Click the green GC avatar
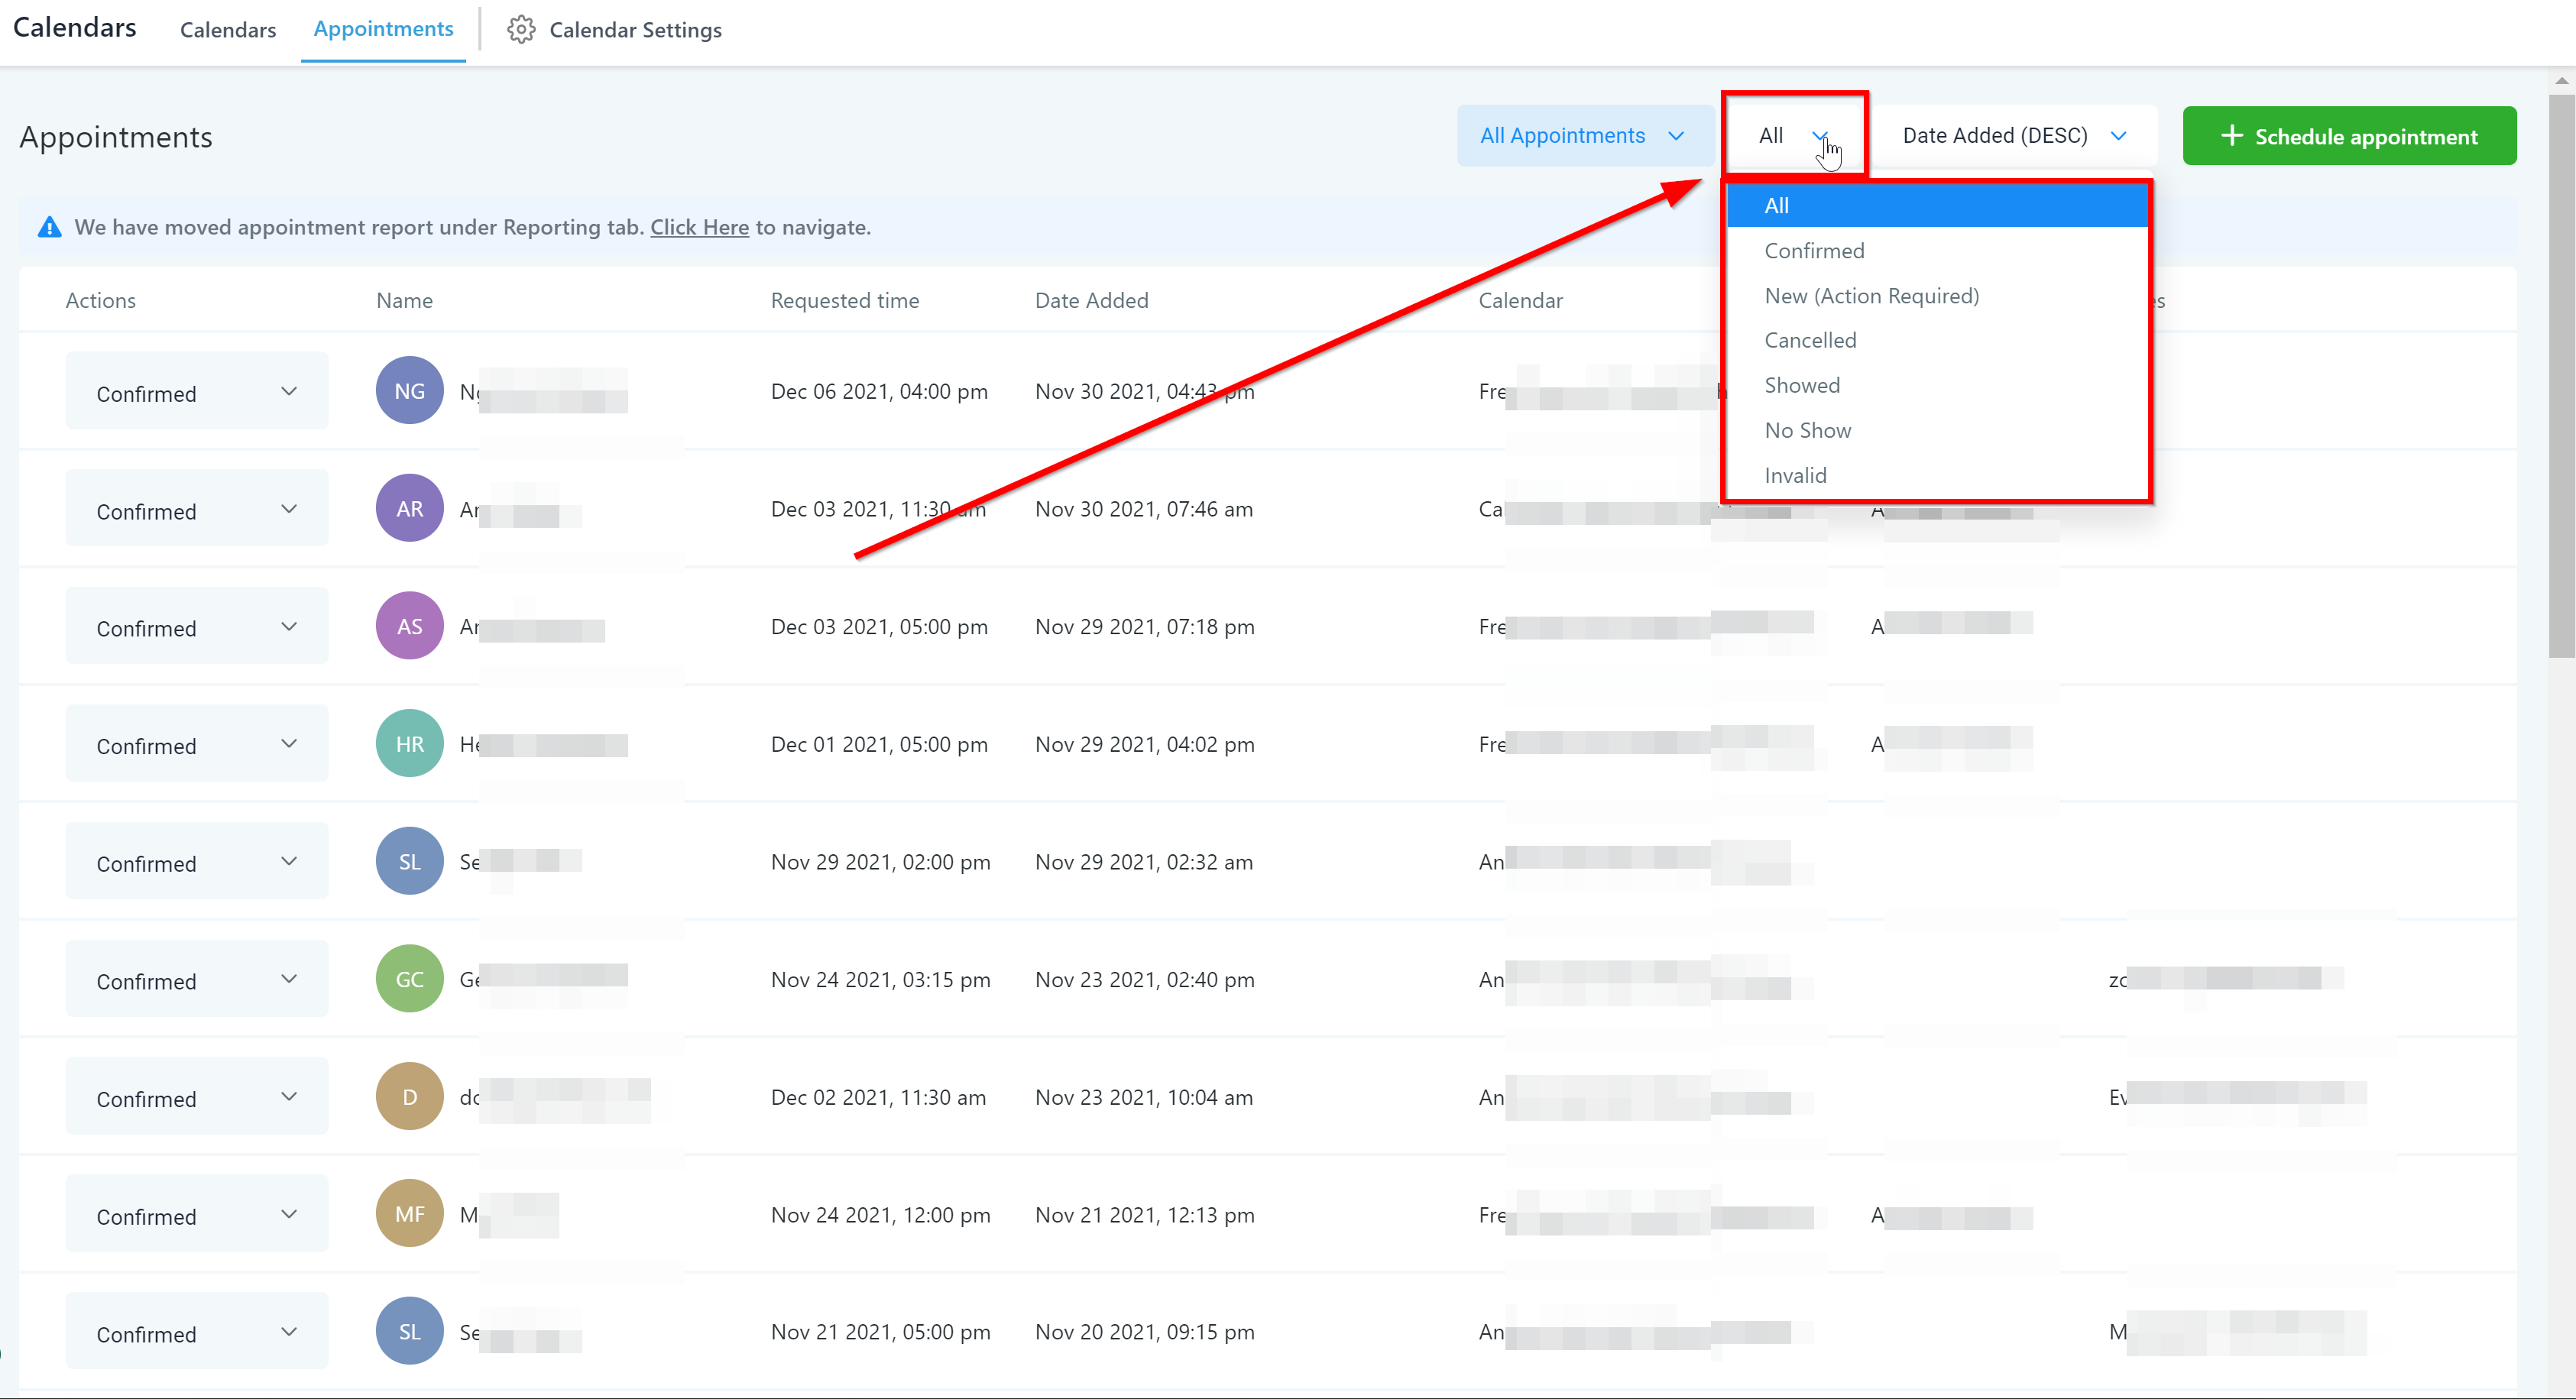2576x1399 pixels. tap(409, 979)
